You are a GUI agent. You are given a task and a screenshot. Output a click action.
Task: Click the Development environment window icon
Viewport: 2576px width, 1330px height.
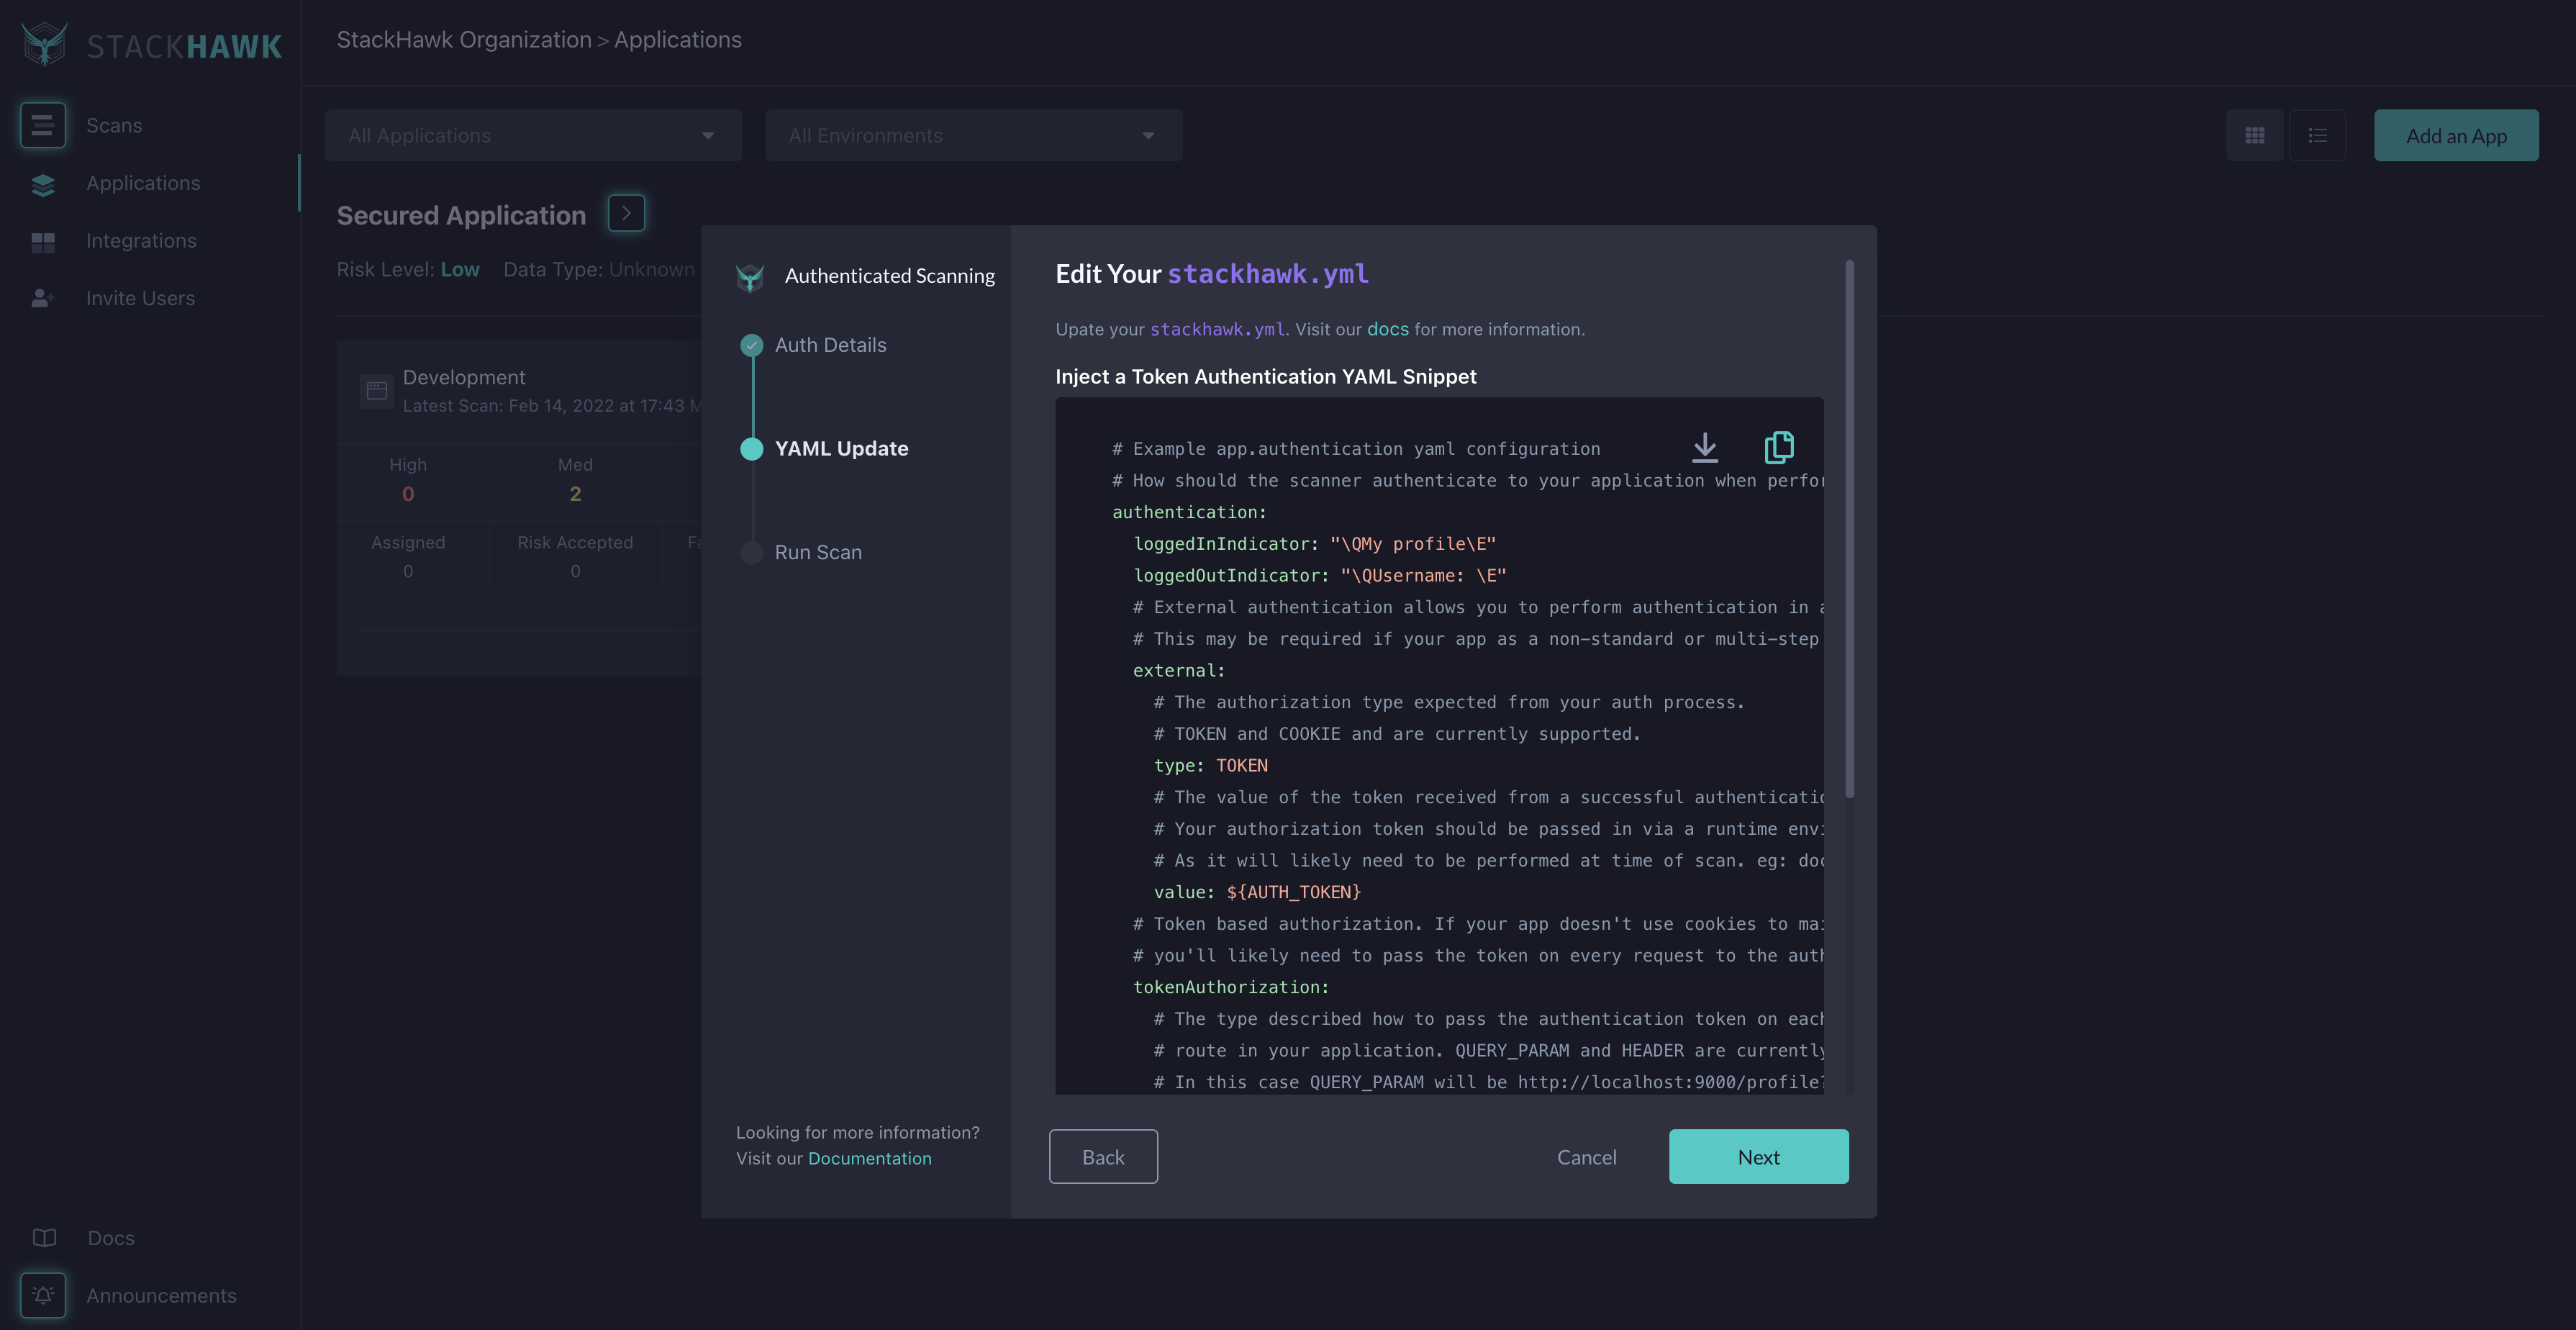(x=377, y=391)
